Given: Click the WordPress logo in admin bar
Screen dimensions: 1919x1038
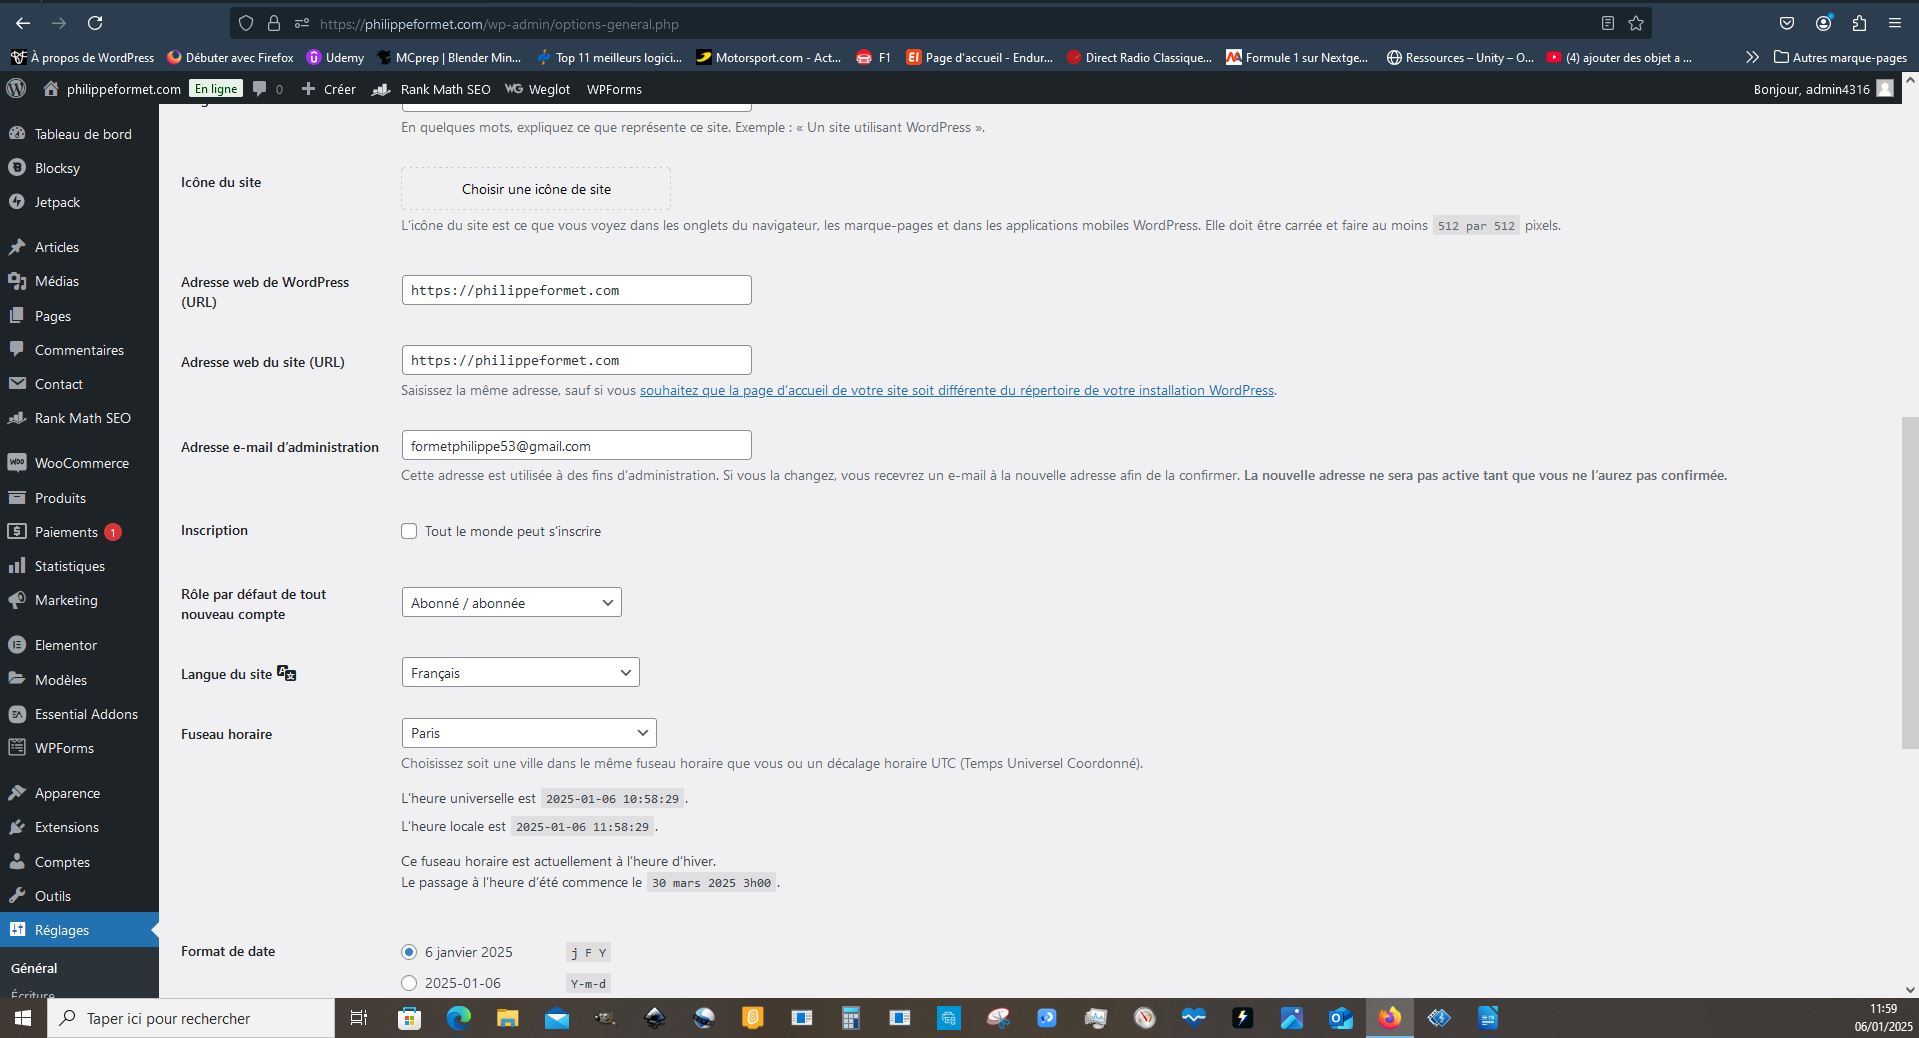Looking at the screenshot, I should 16,89.
